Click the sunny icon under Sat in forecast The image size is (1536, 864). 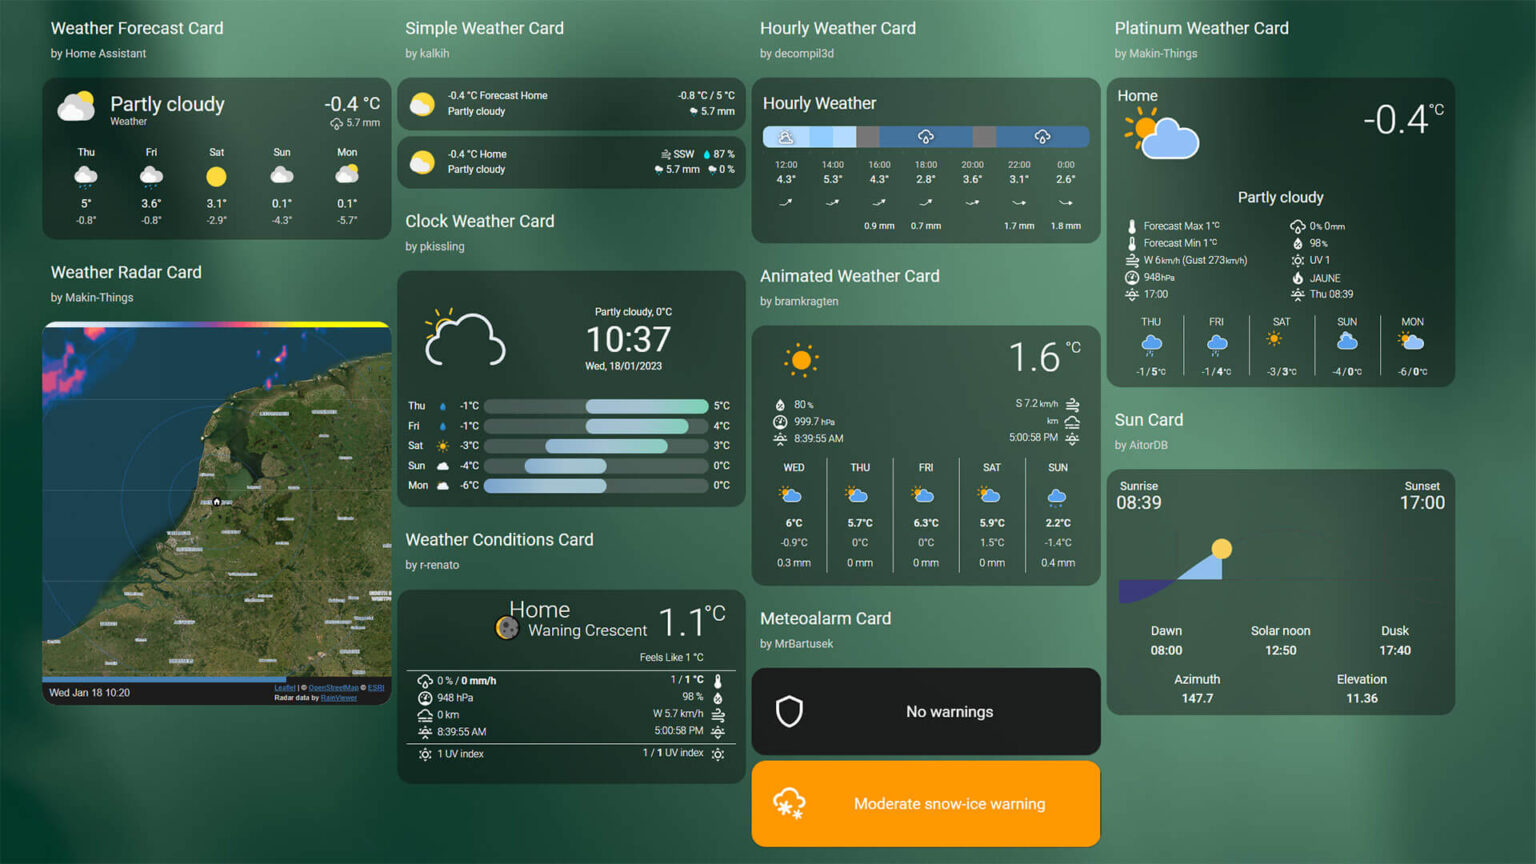point(216,176)
